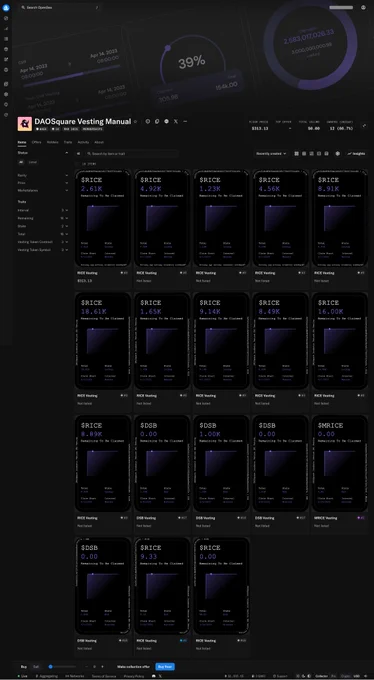Switch currency display to Crypto
Viewport: 374px width, 680px height.
coord(345,676)
